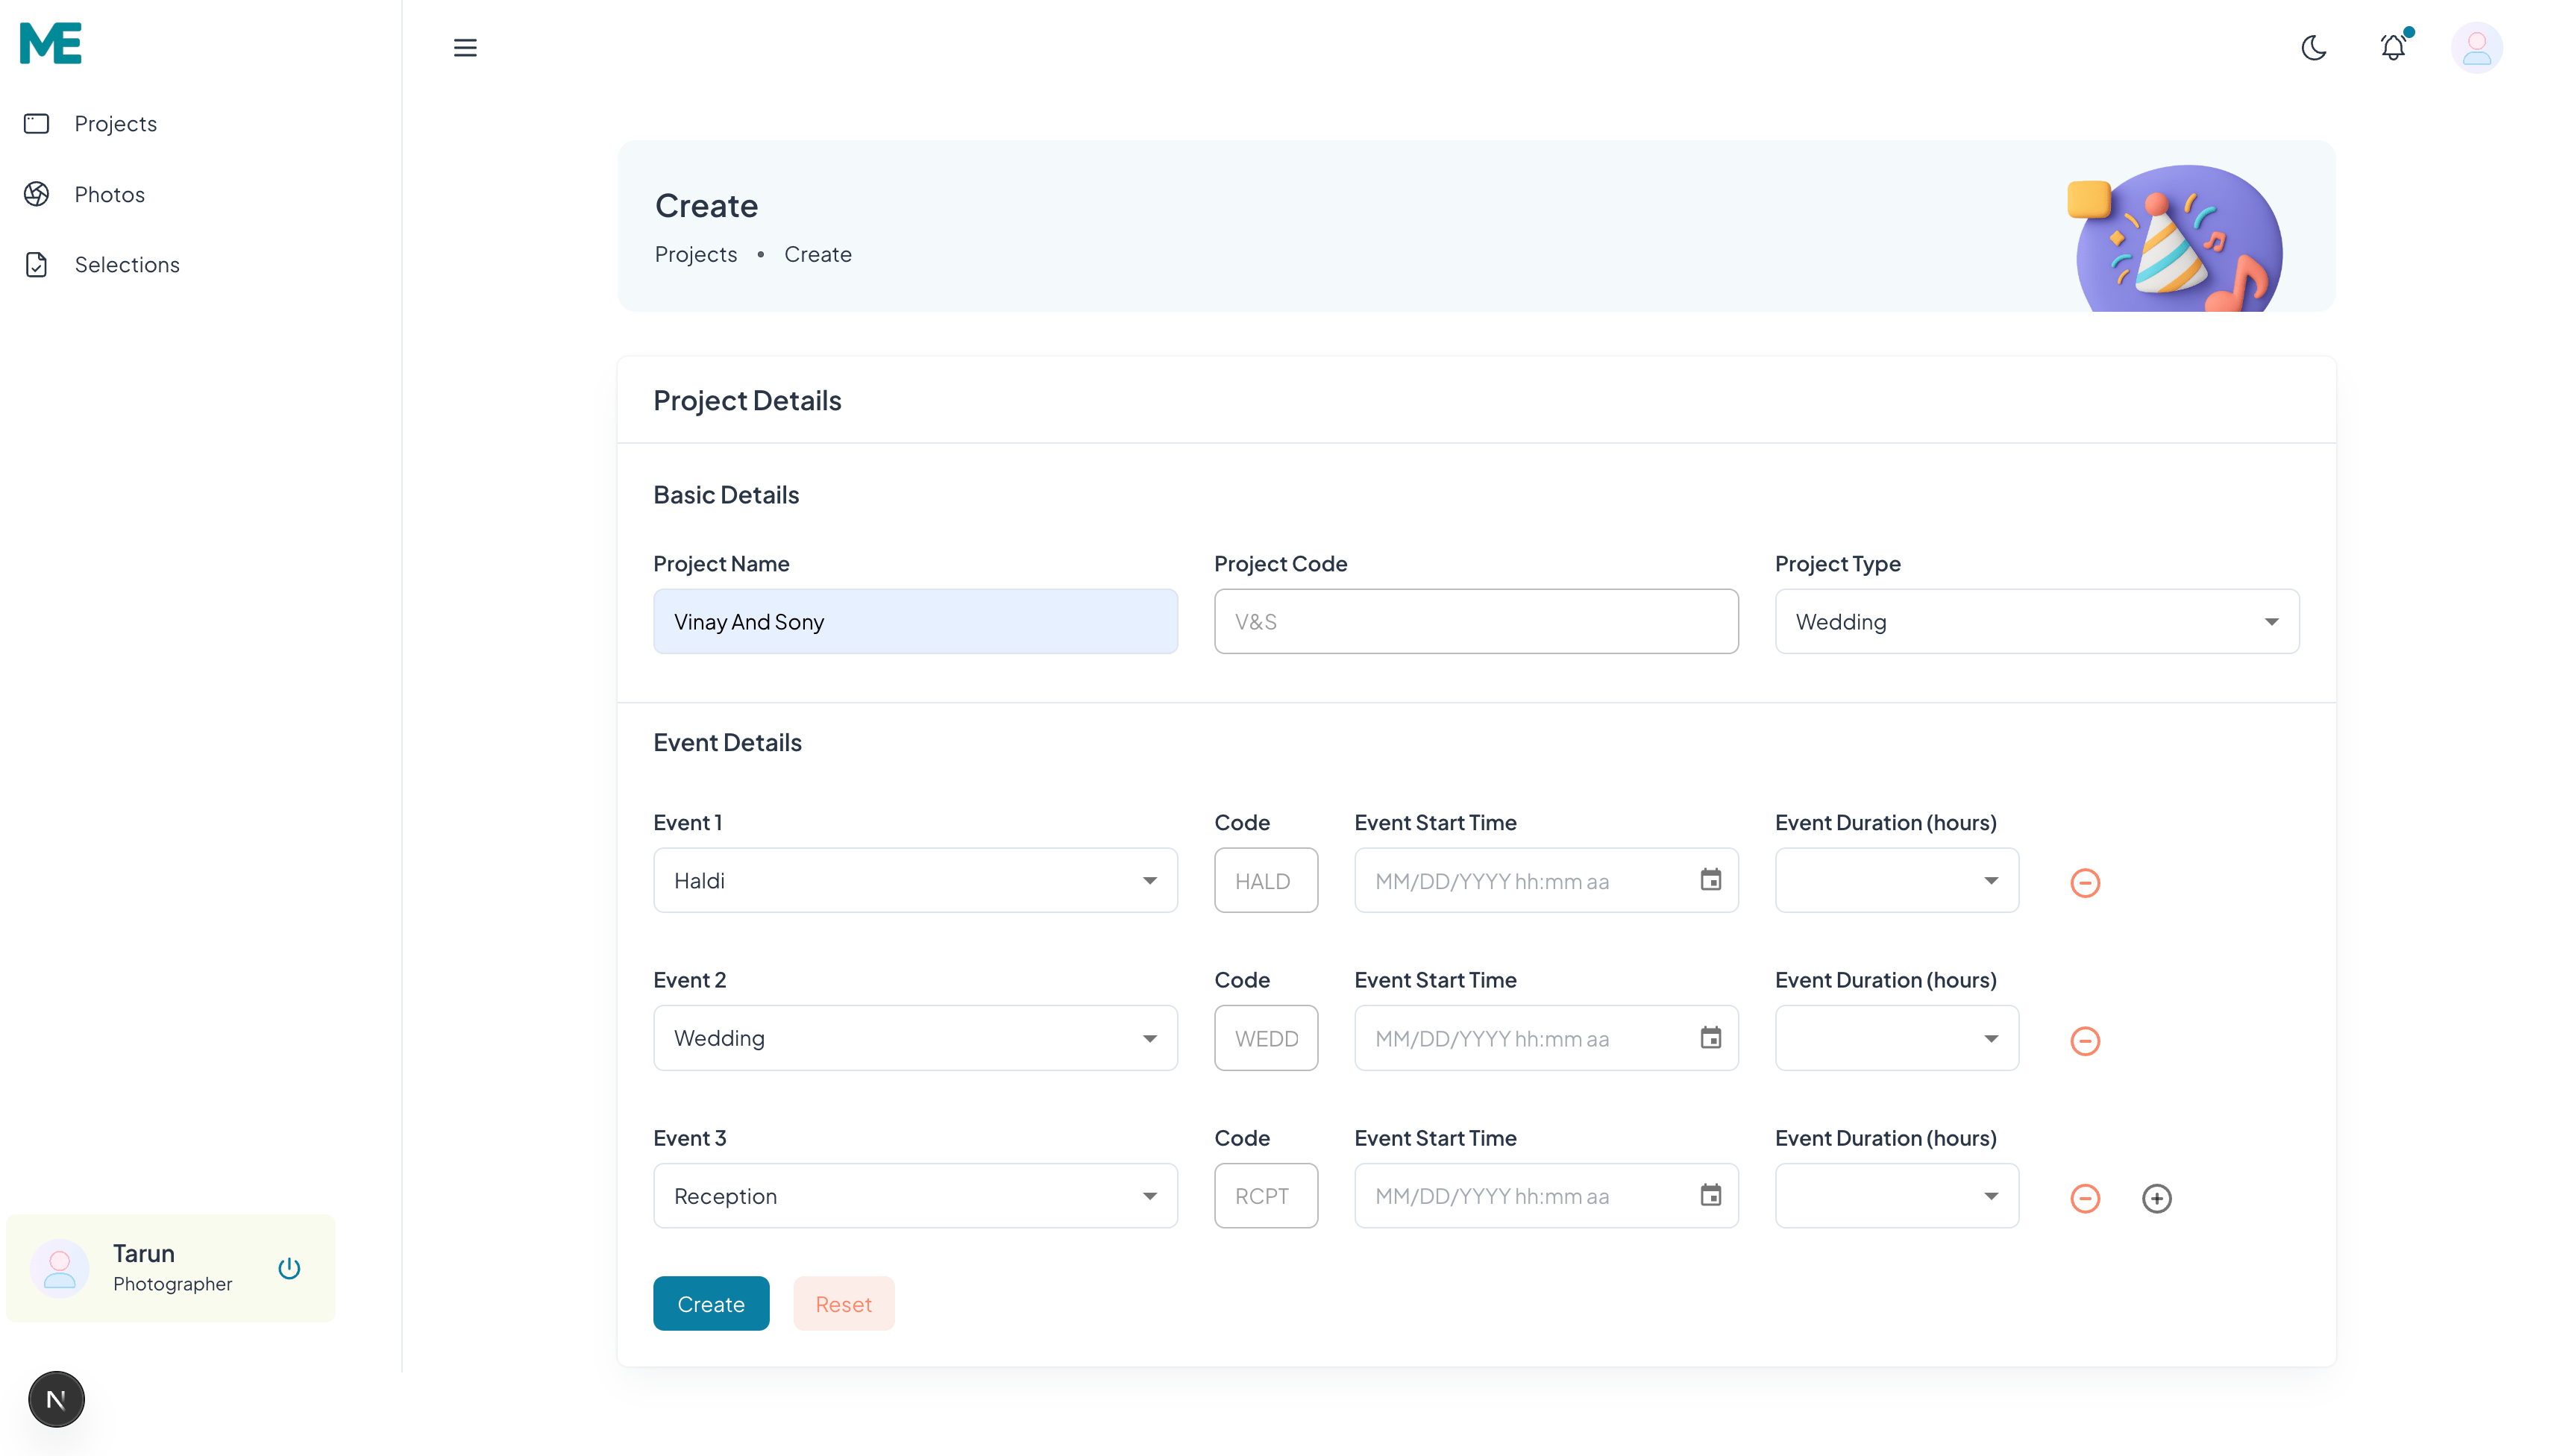
Task: Open Selections in the sidebar
Action: [126, 265]
